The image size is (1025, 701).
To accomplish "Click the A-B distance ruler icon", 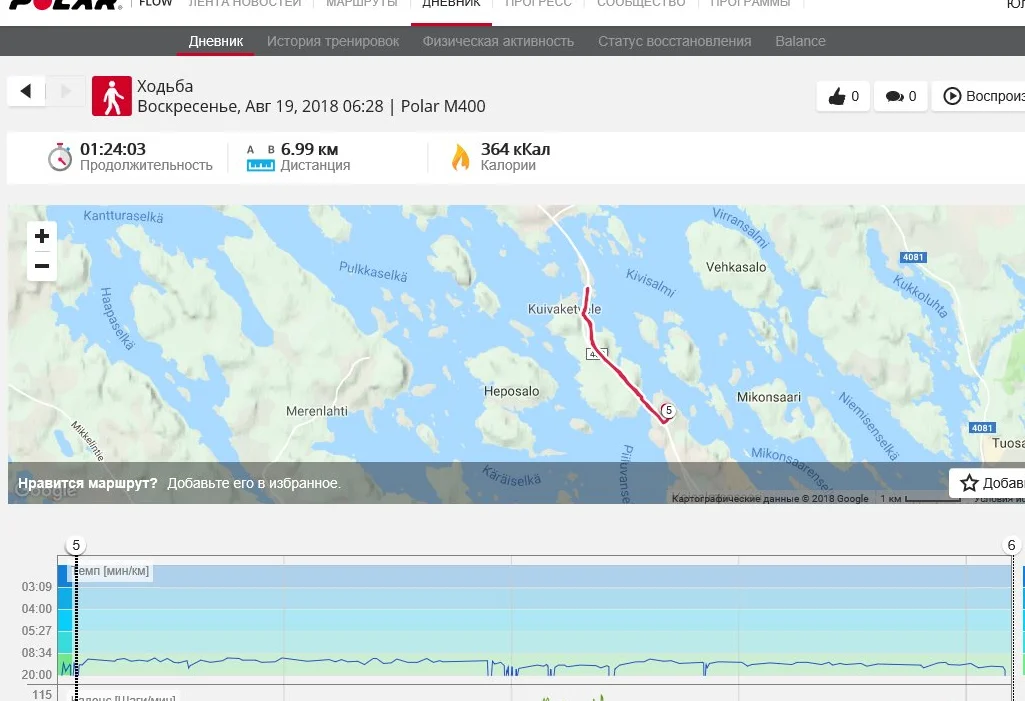I will click(260, 158).
